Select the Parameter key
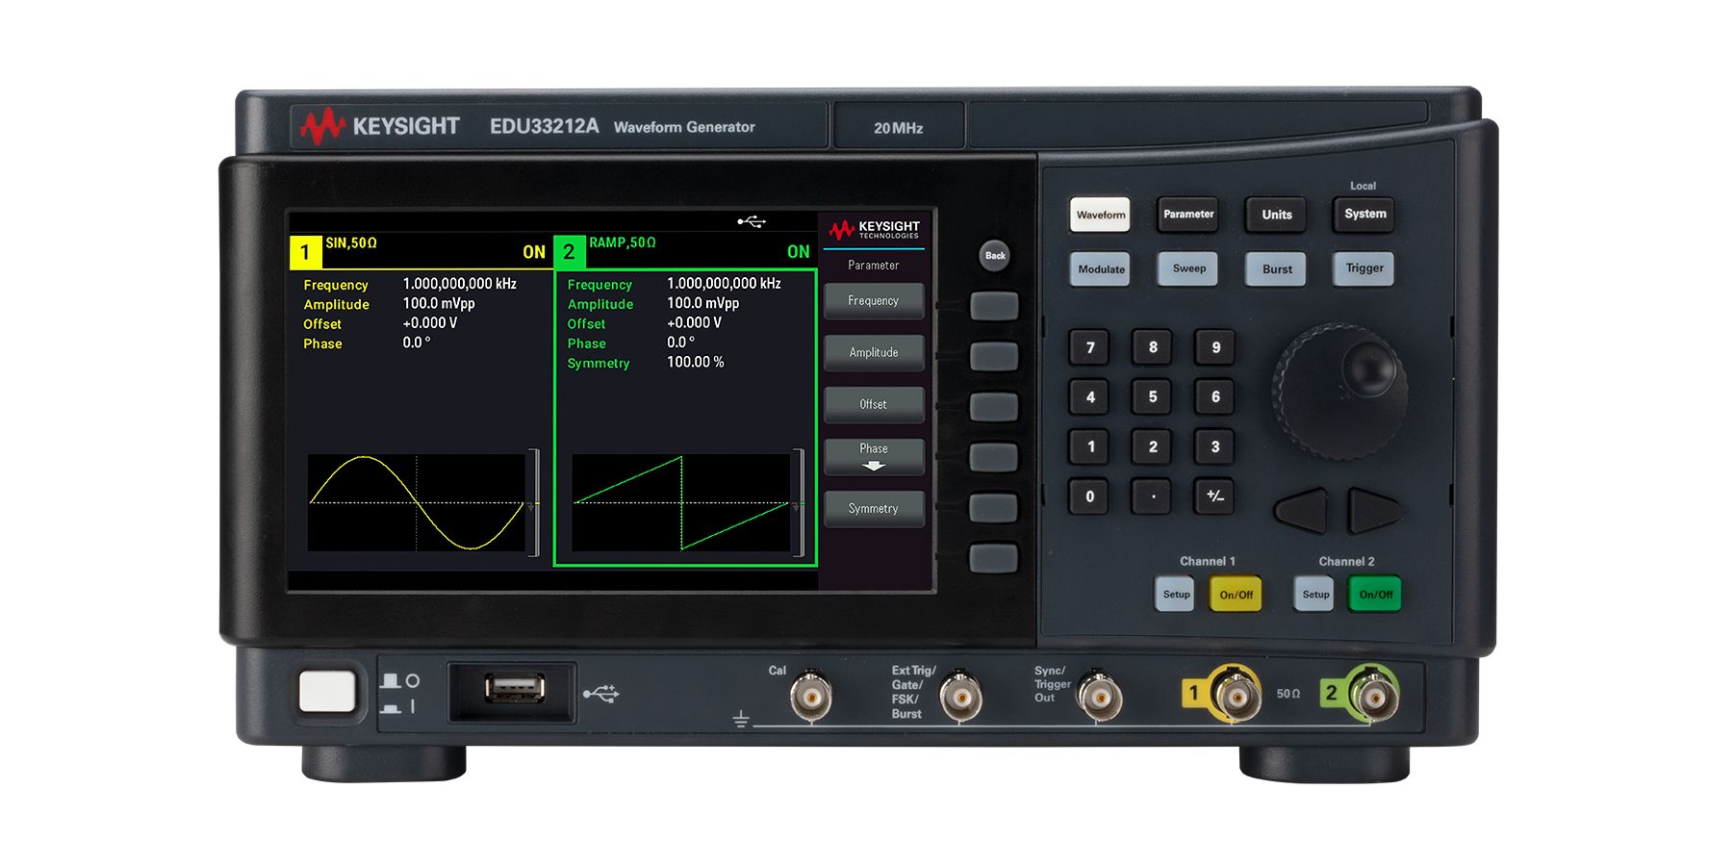Viewport: 1709px width, 866px height. (1188, 214)
